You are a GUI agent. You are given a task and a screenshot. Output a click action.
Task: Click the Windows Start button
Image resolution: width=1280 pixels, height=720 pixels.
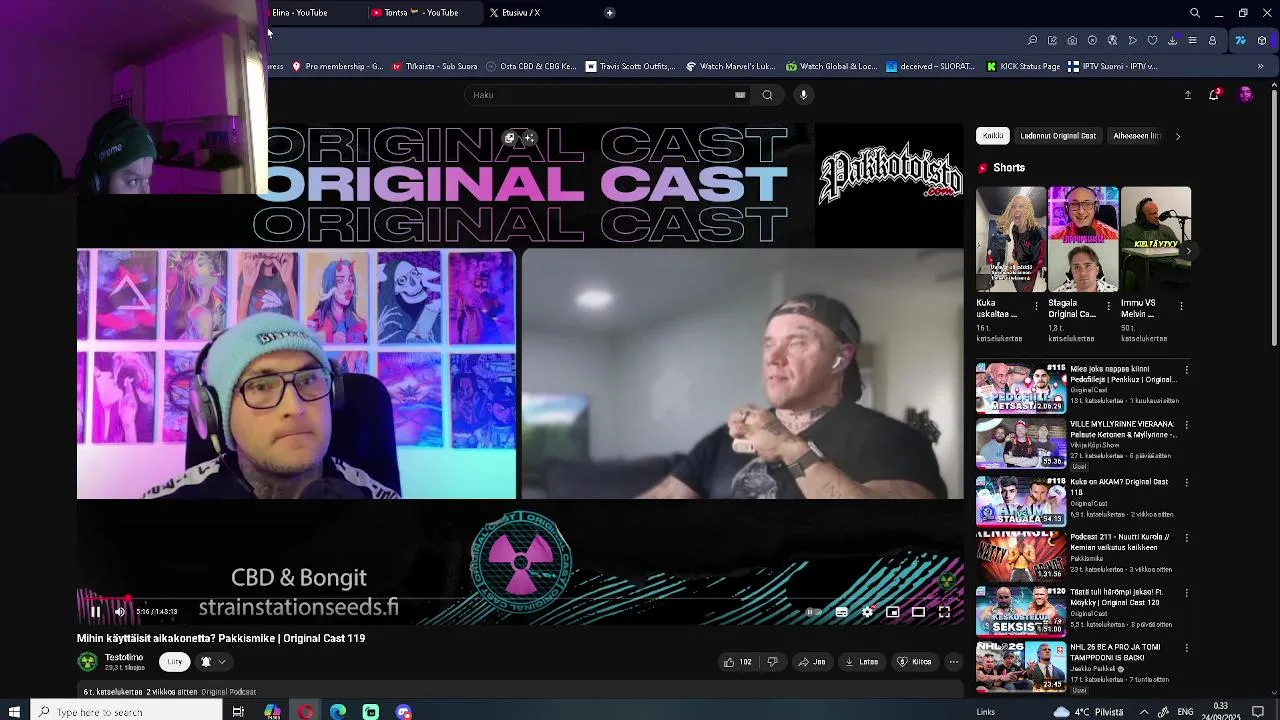14,712
